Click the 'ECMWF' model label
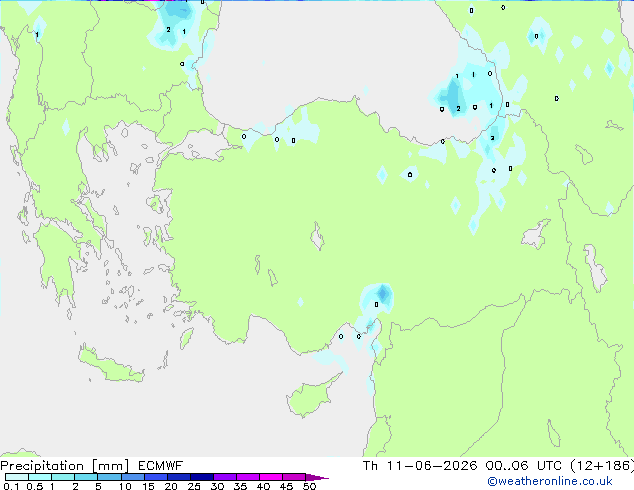This screenshot has height=490, width=634. pos(161,466)
